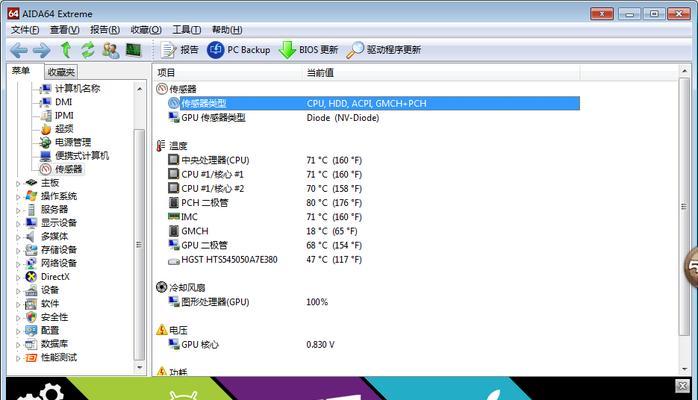
Task: Select CPU #1/核心 #1 row
Action: (x=373, y=174)
